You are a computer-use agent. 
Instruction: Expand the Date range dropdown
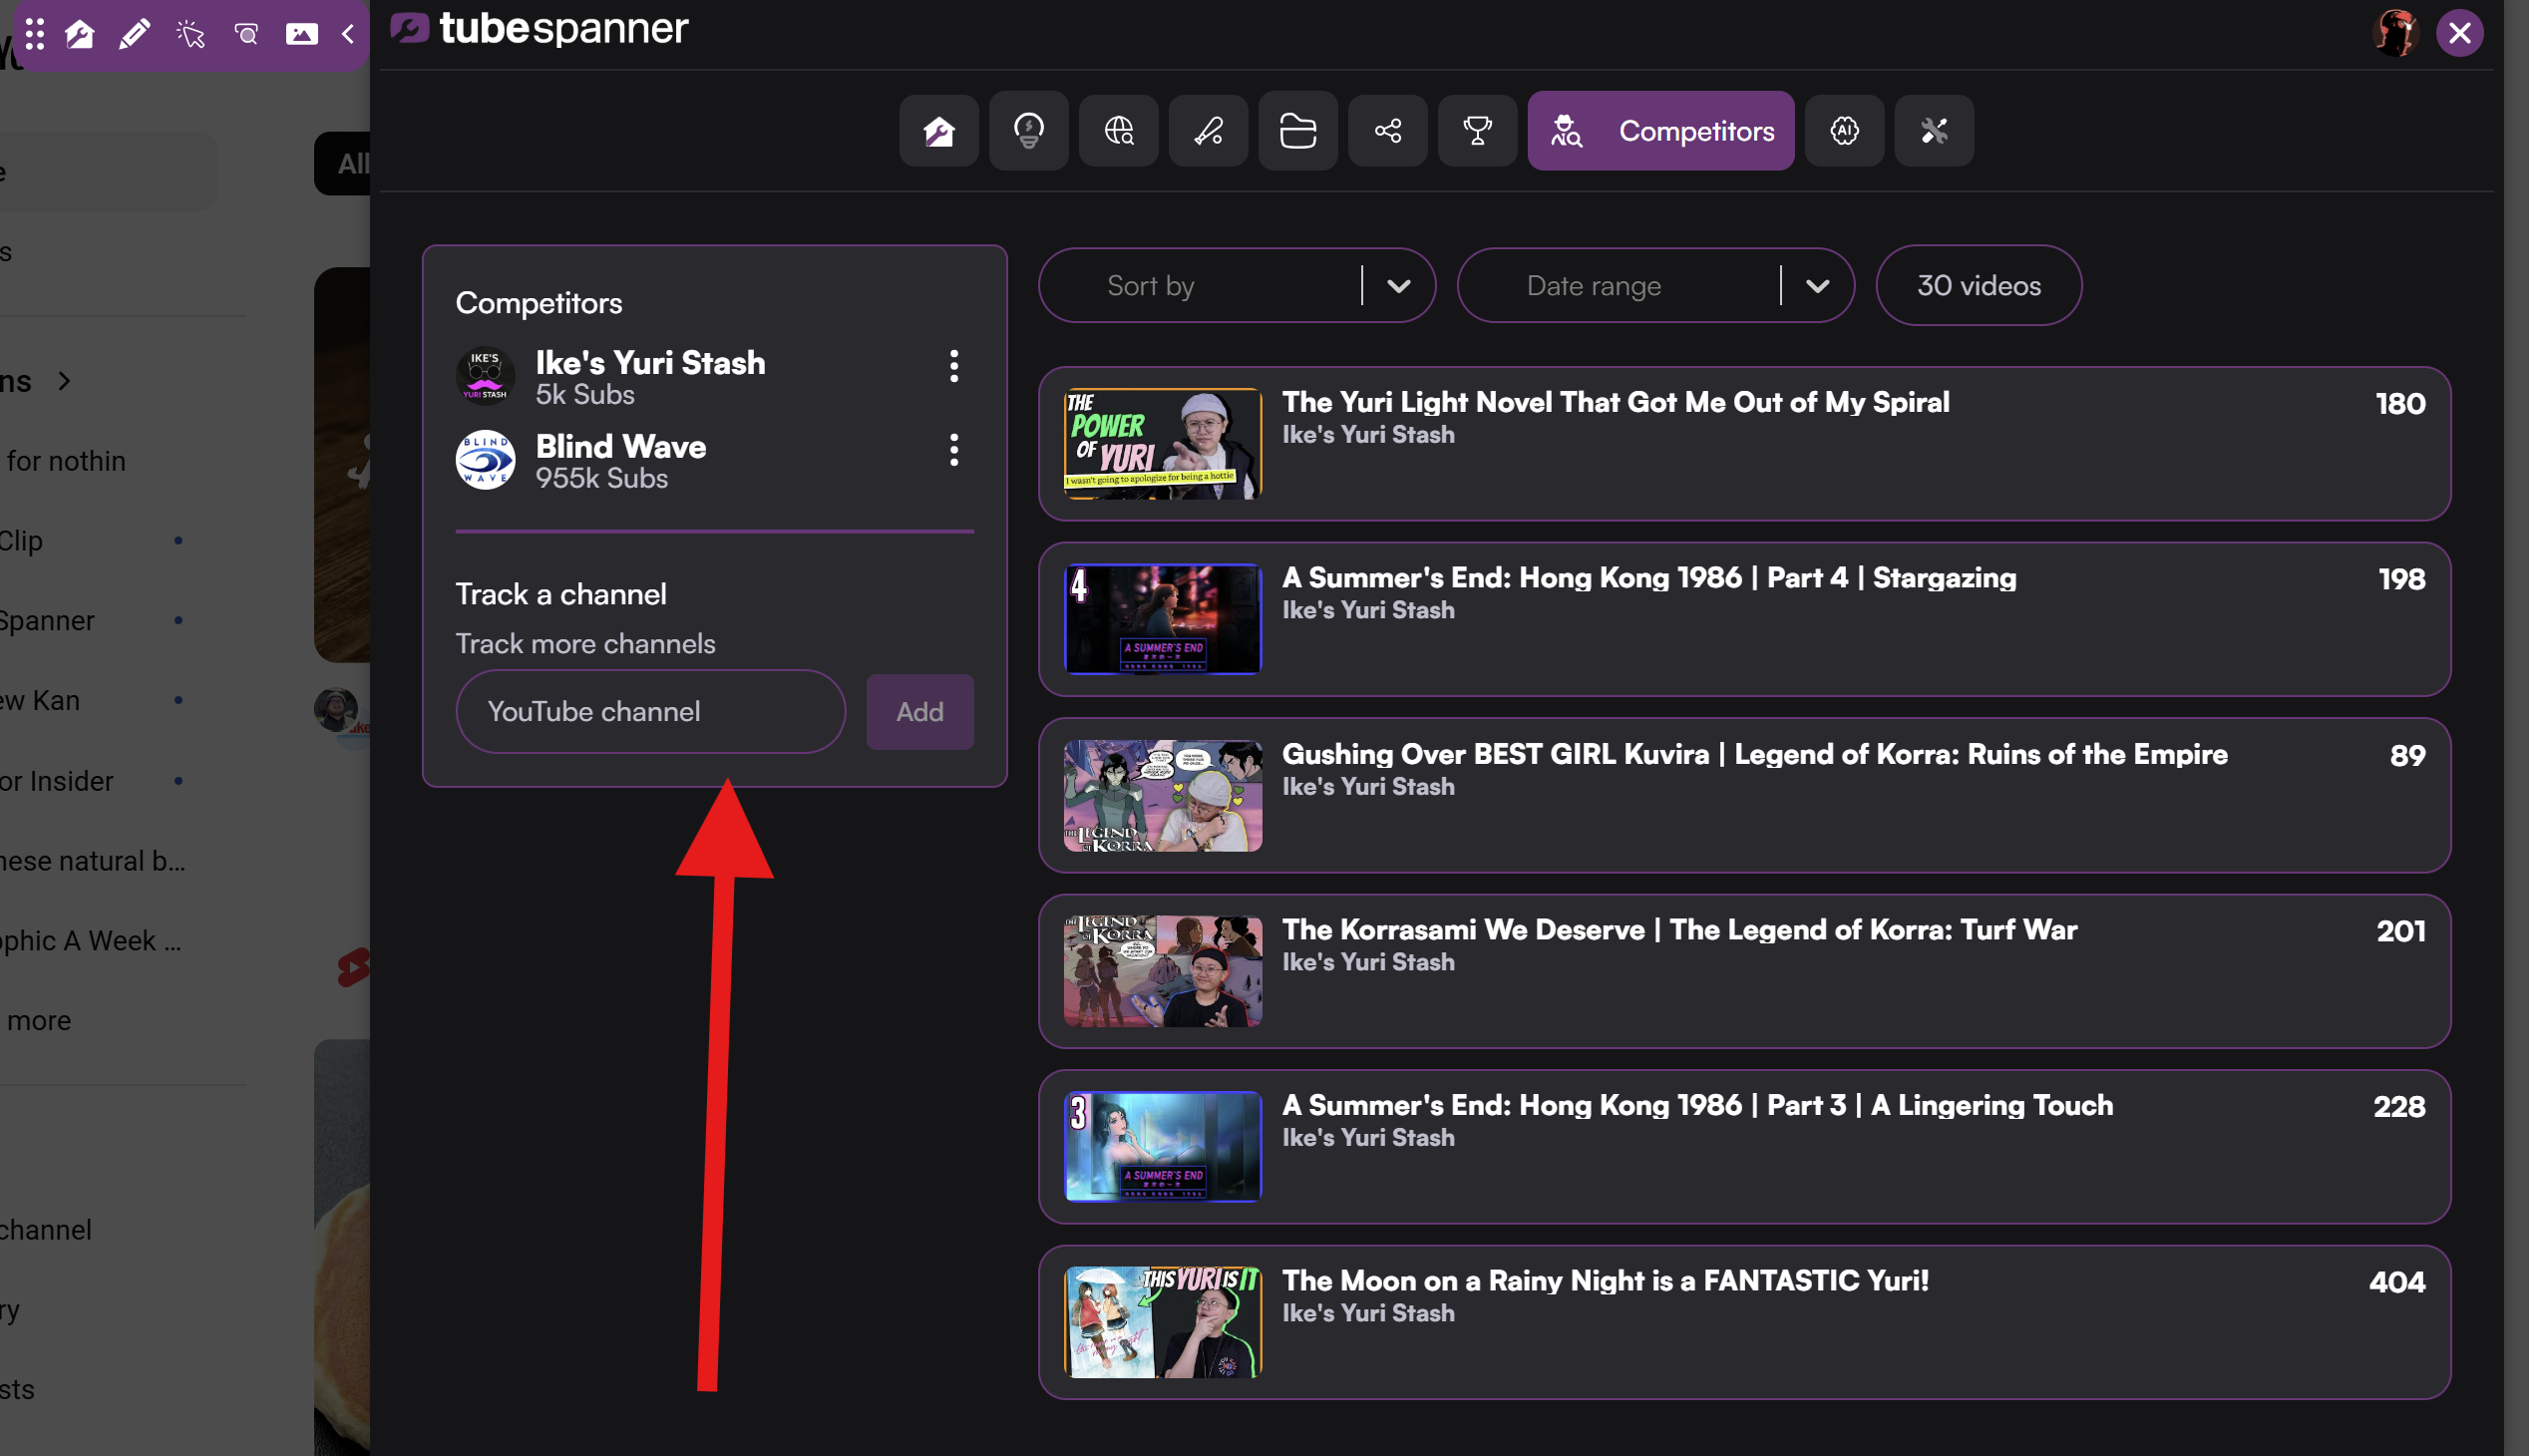pyautogui.click(x=1655, y=286)
